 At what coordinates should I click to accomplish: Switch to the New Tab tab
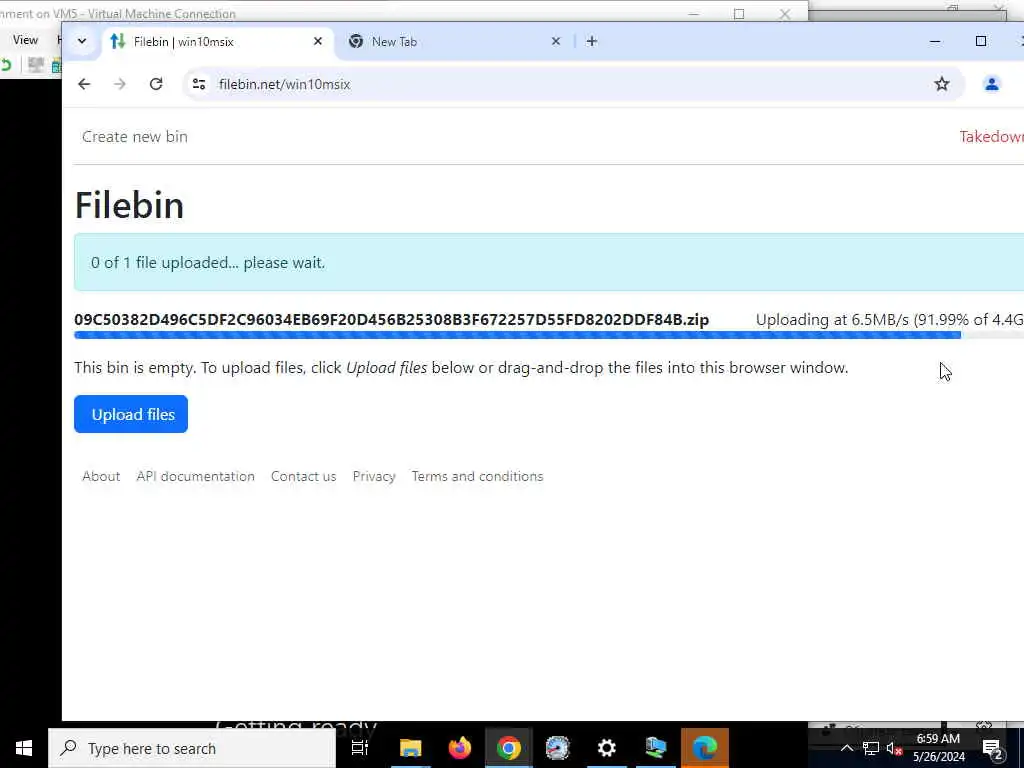(x=455, y=42)
